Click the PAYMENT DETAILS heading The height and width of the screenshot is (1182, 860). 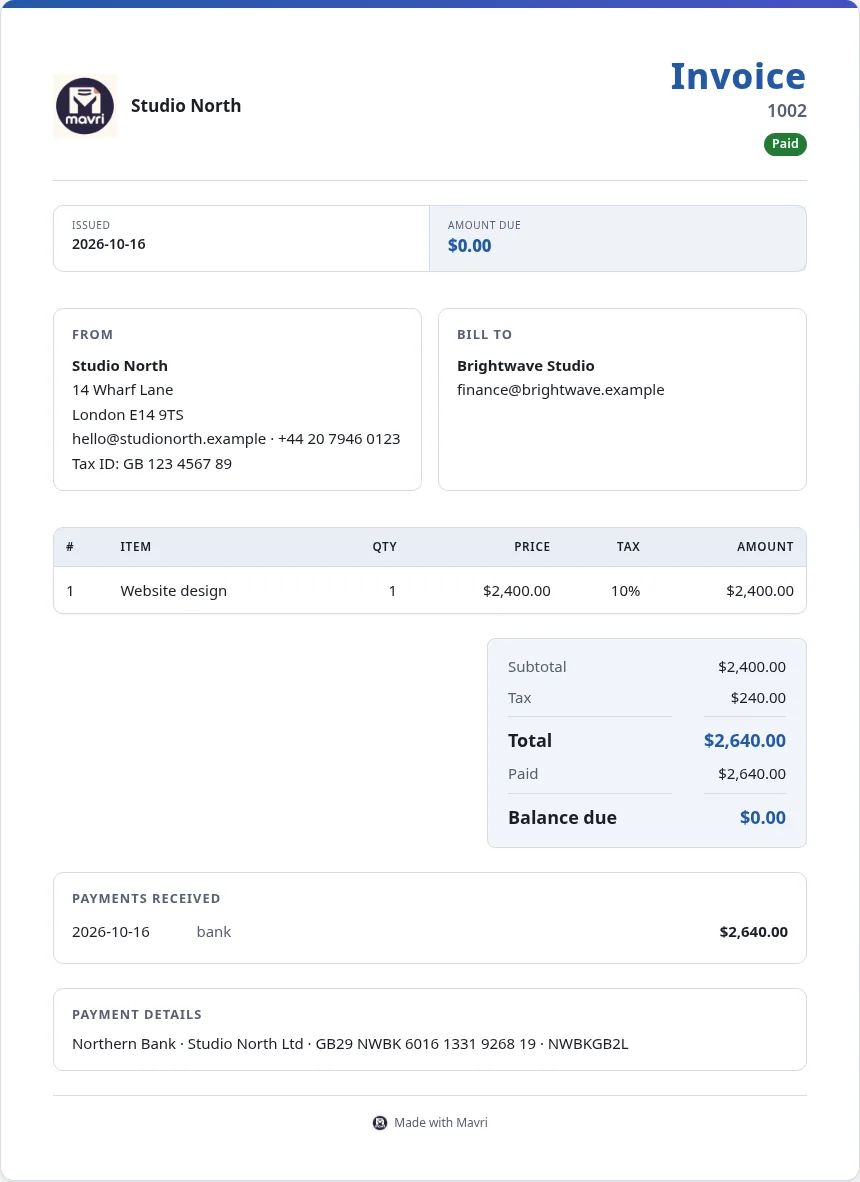tap(137, 1015)
